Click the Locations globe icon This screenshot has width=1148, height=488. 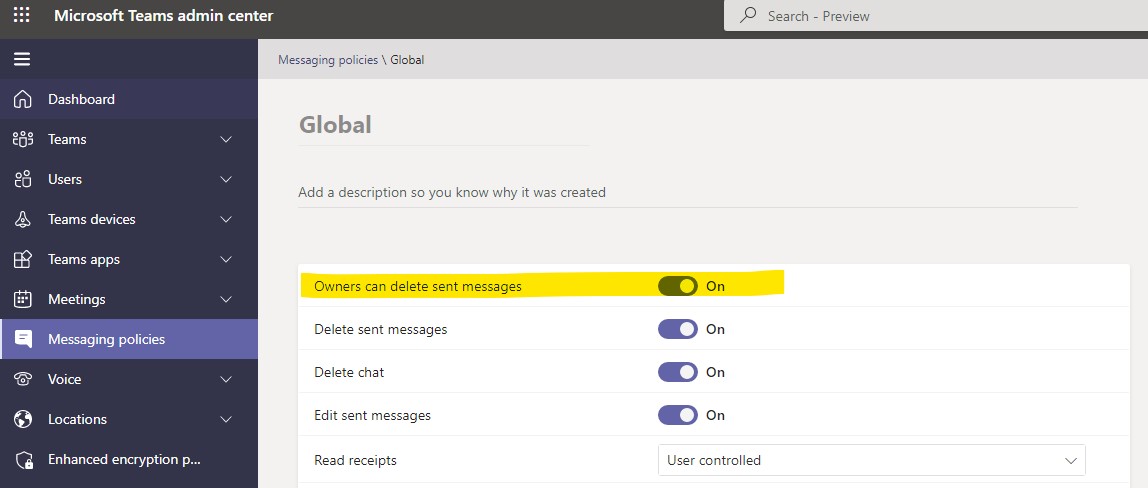point(23,419)
